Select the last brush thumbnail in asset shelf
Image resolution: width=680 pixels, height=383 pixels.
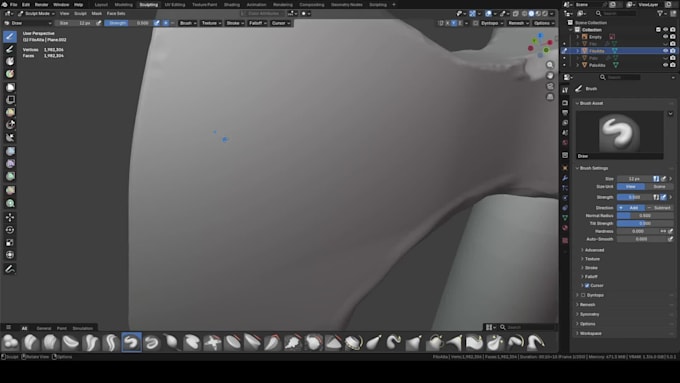pos(536,342)
